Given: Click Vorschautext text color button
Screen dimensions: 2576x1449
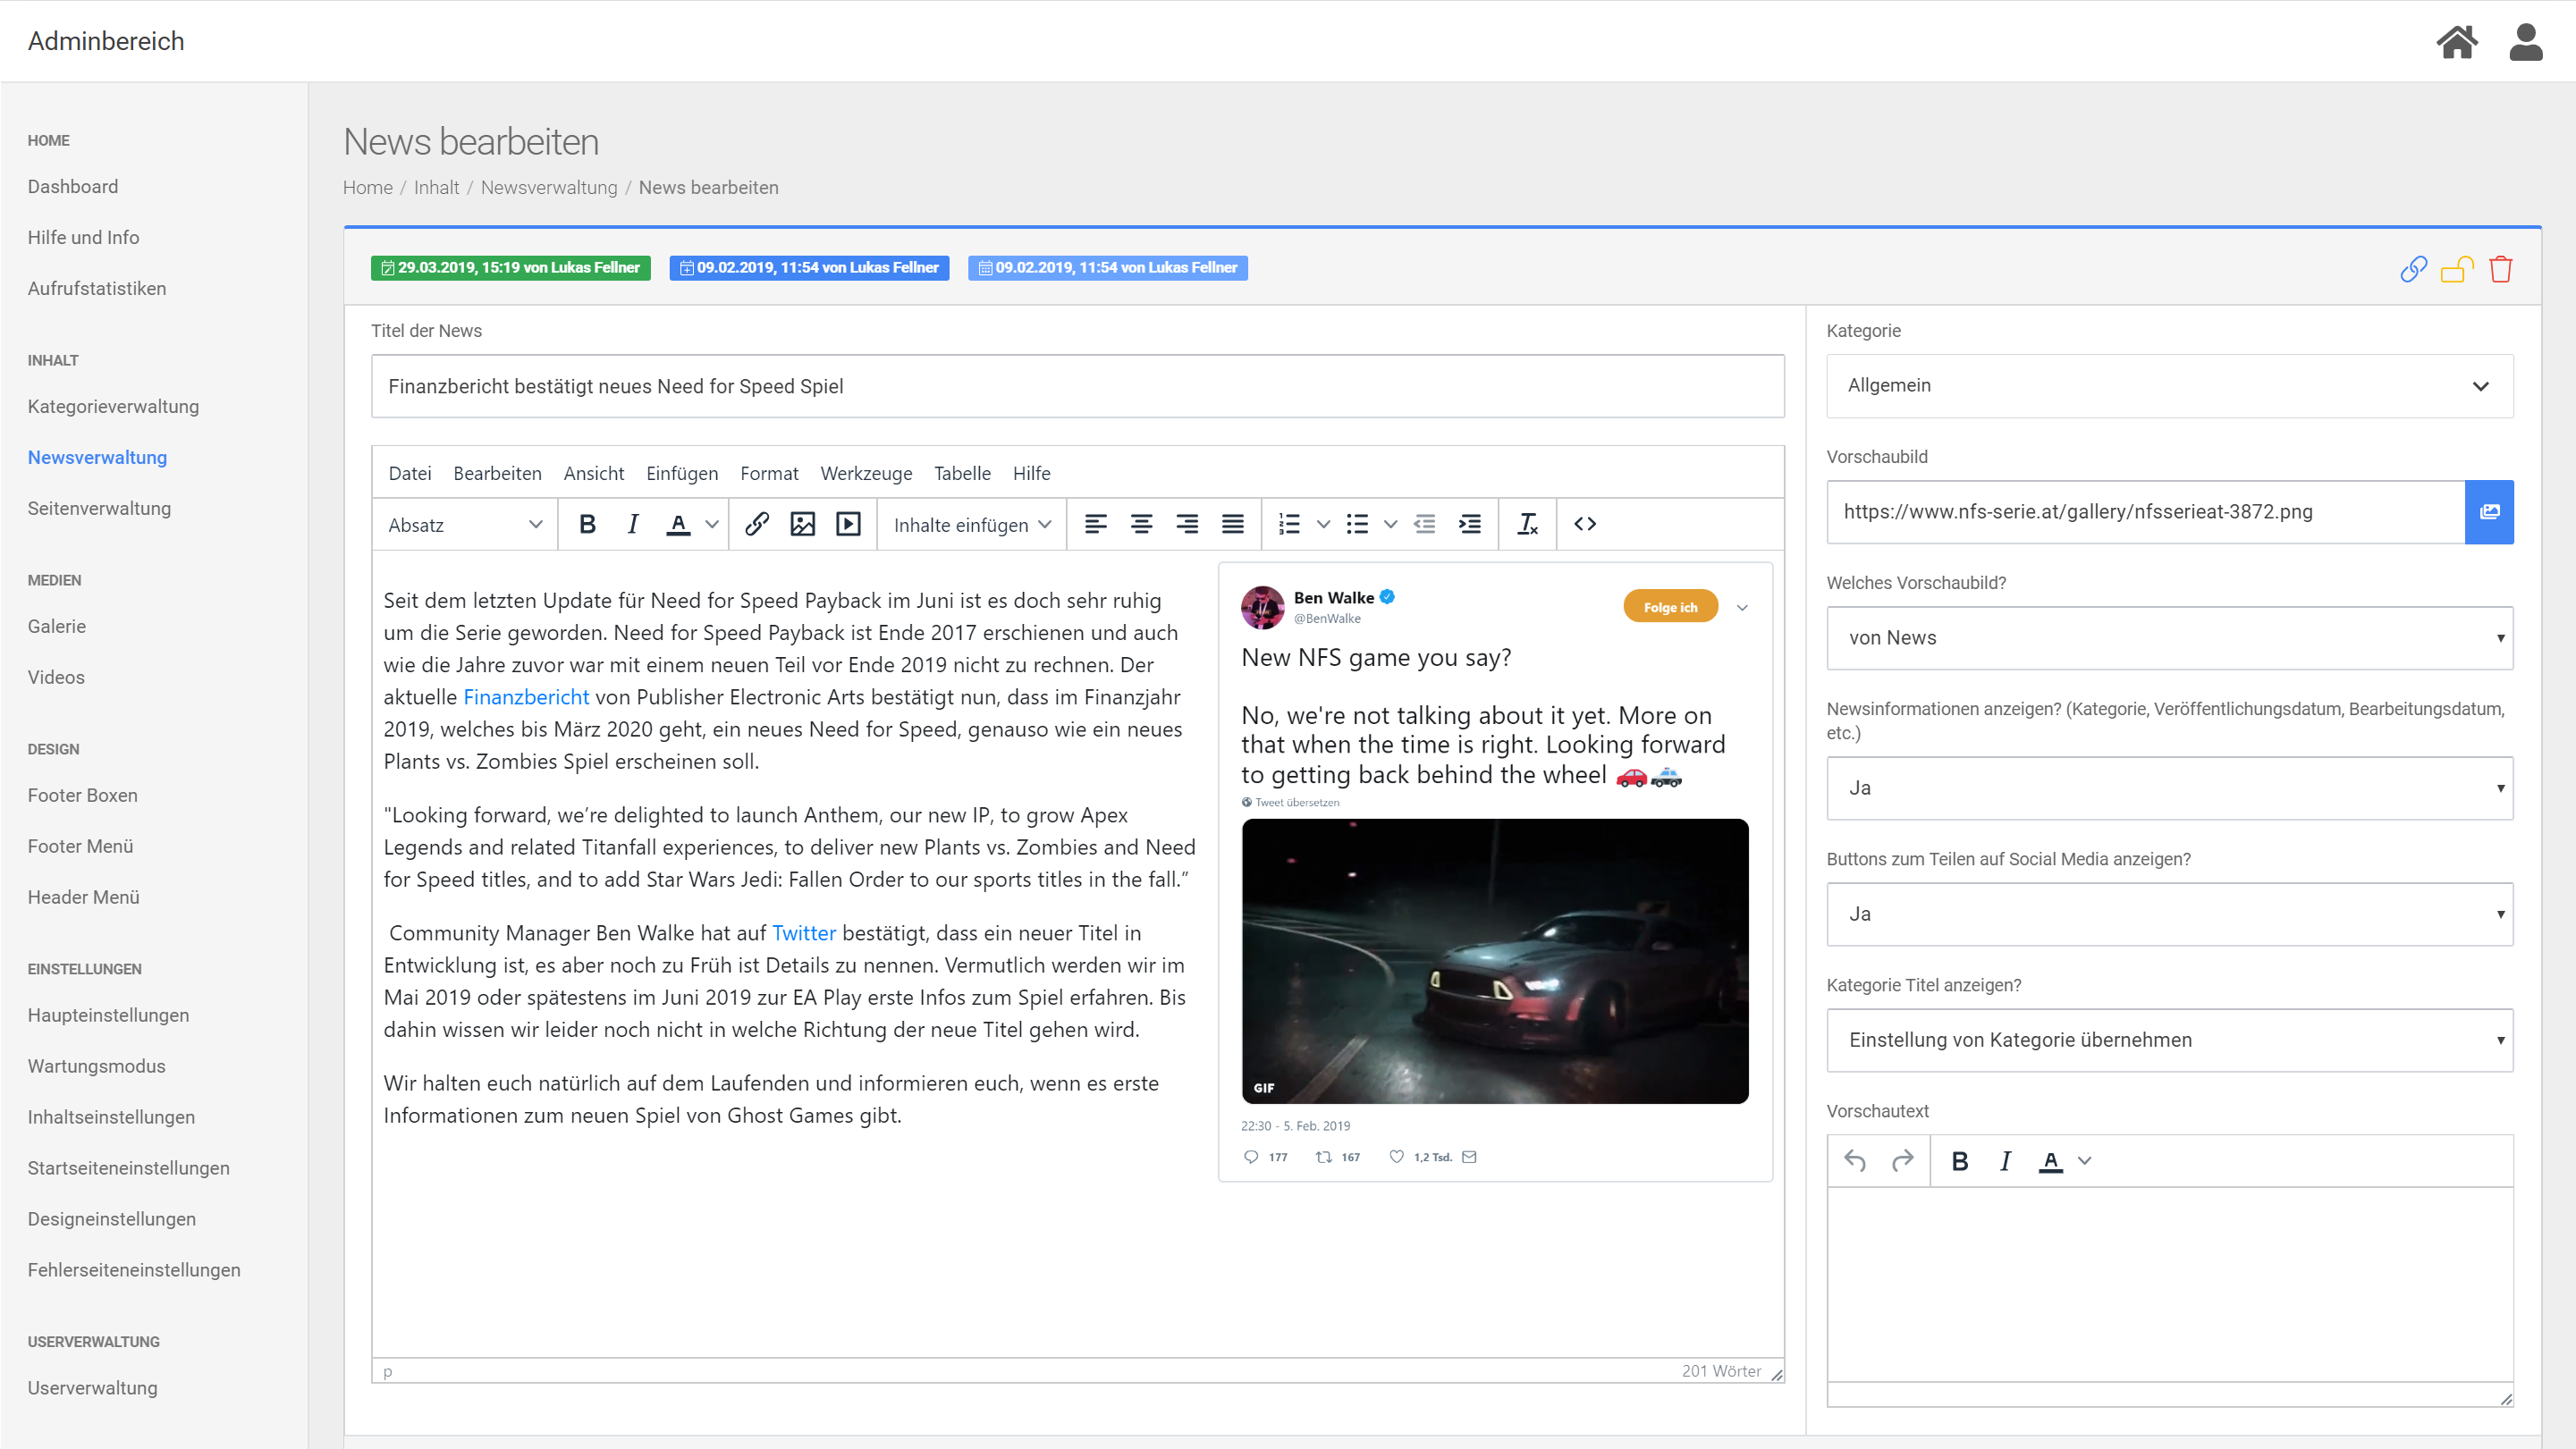Looking at the screenshot, I should coord(2051,1161).
